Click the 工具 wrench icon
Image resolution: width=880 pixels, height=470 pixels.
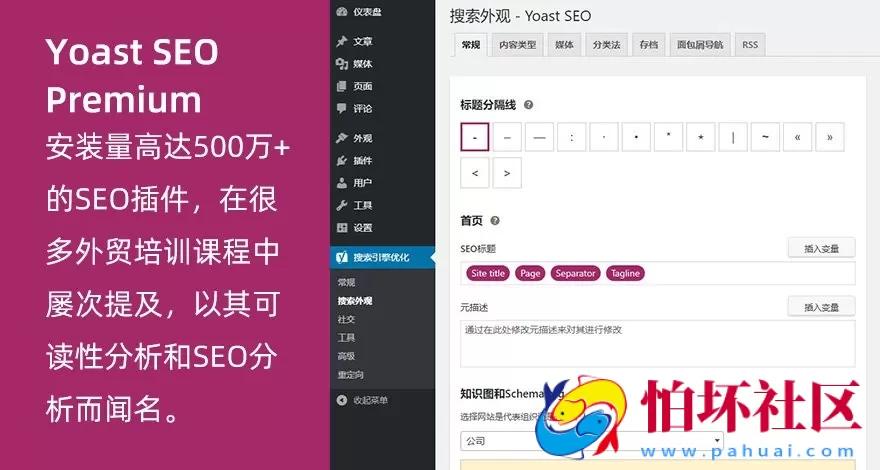342,206
